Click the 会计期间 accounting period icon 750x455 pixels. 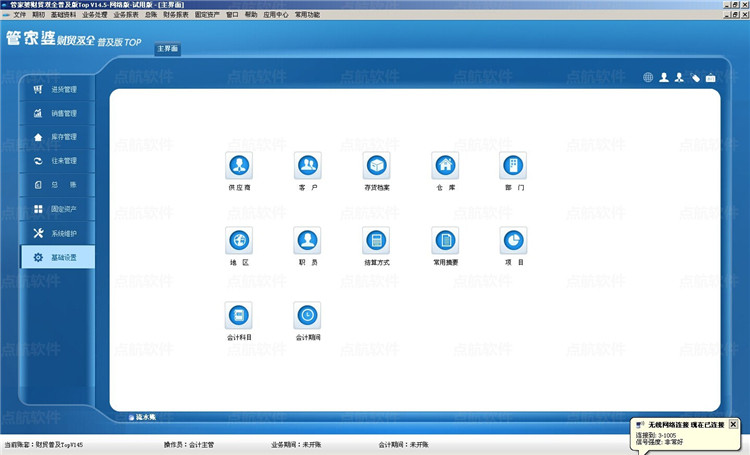(307, 315)
